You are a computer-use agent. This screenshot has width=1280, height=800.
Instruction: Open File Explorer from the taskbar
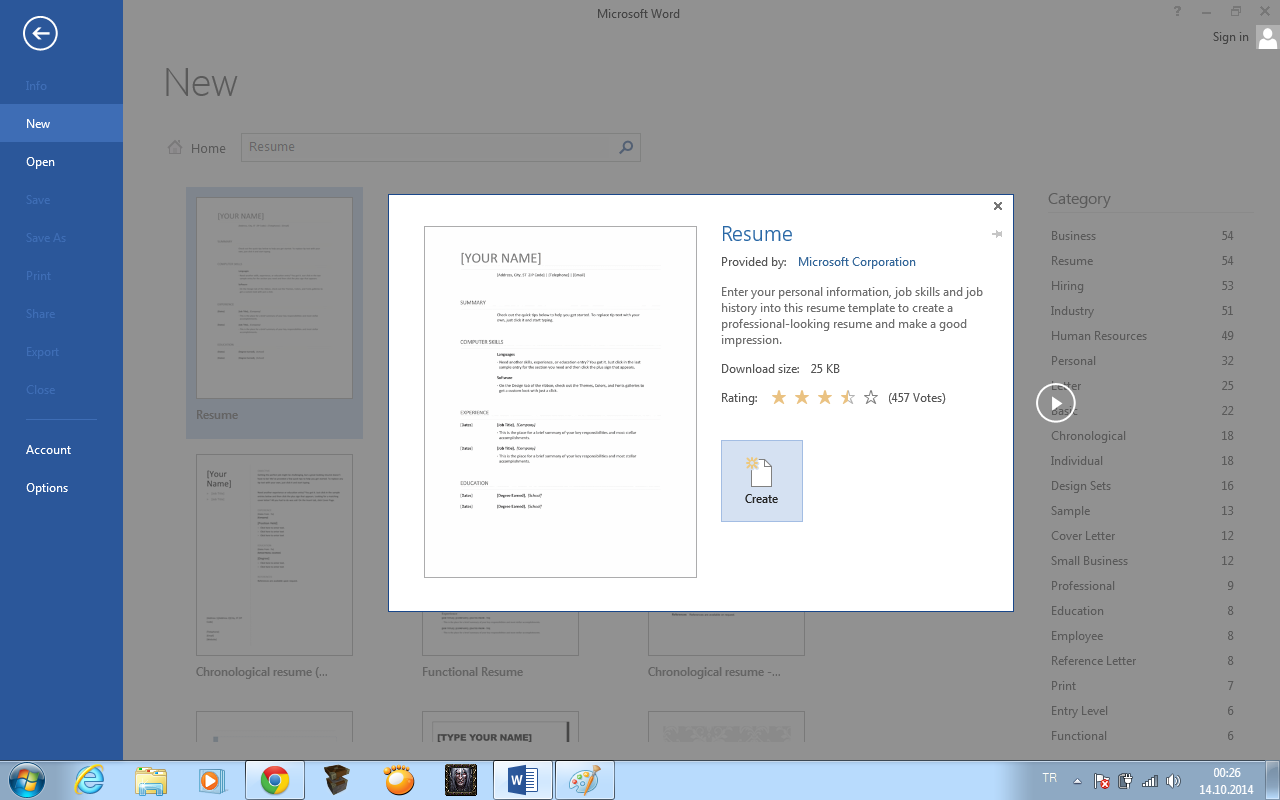click(151, 779)
